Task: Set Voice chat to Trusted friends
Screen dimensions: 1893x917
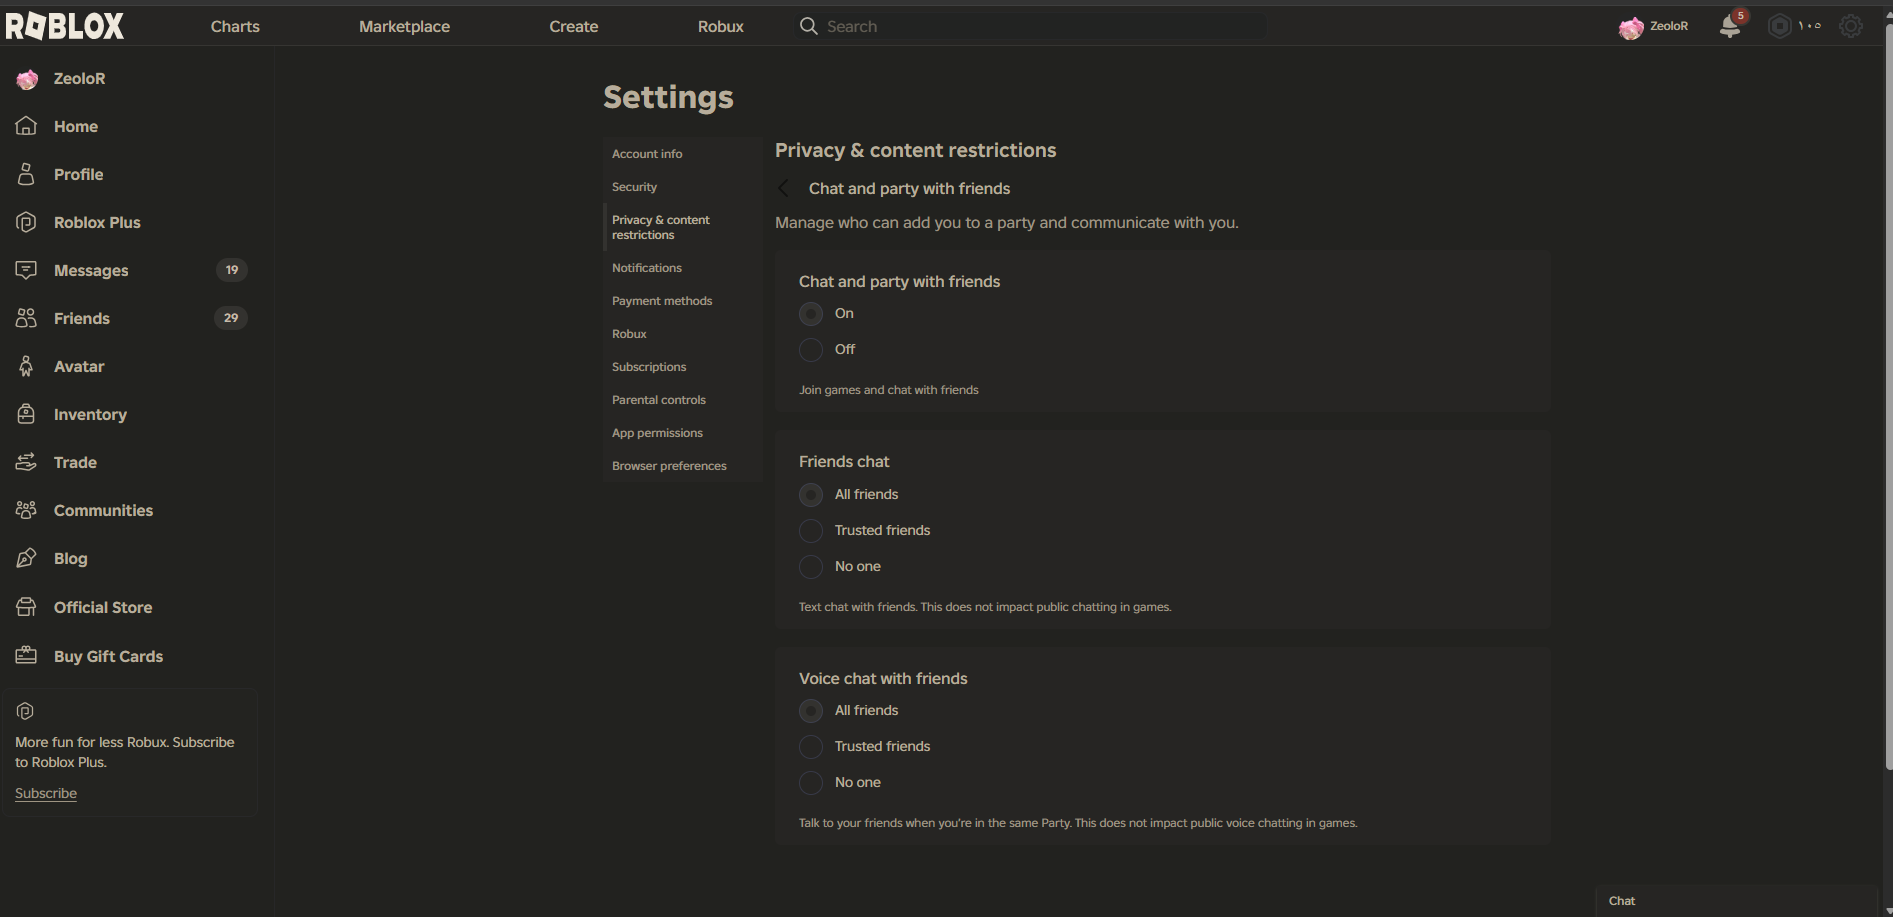Action: pyautogui.click(x=811, y=747)
